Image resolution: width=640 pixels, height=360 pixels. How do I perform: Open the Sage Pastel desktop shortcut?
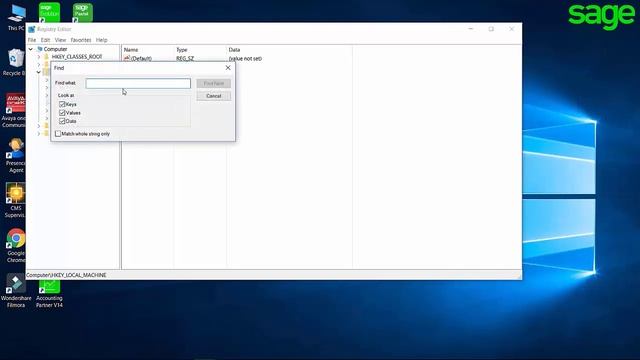pyautogui.click(x=82, y=12)
